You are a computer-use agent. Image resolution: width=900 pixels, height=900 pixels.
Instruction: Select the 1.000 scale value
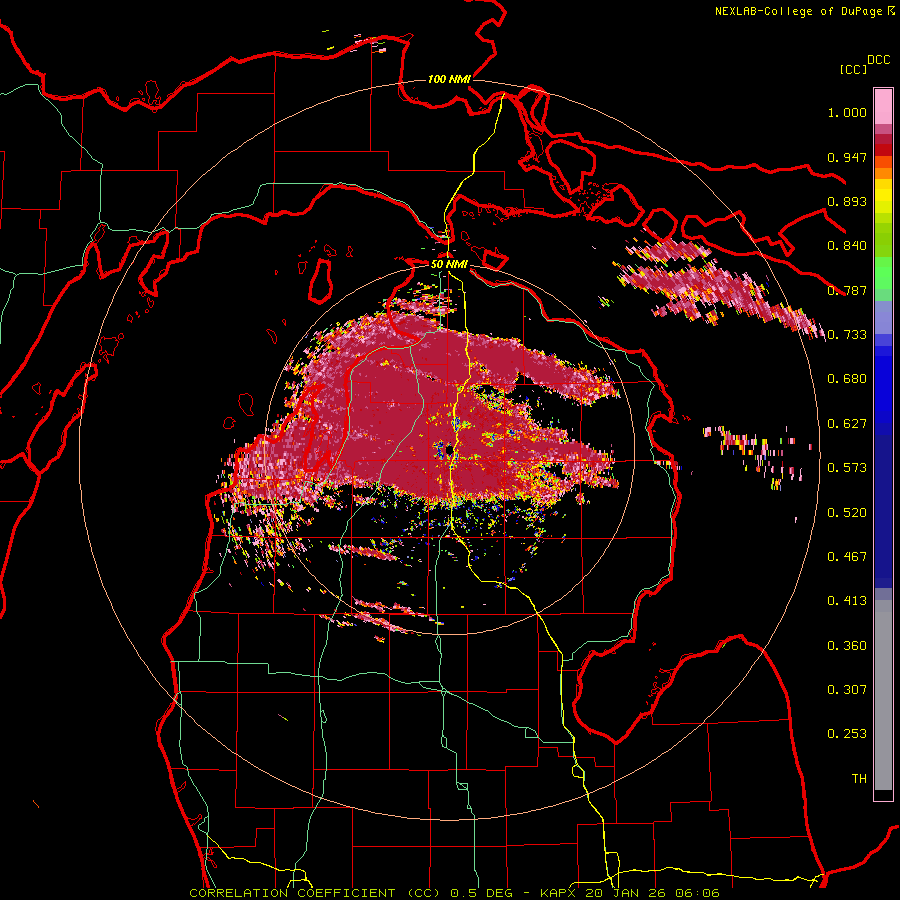(847, 112)
